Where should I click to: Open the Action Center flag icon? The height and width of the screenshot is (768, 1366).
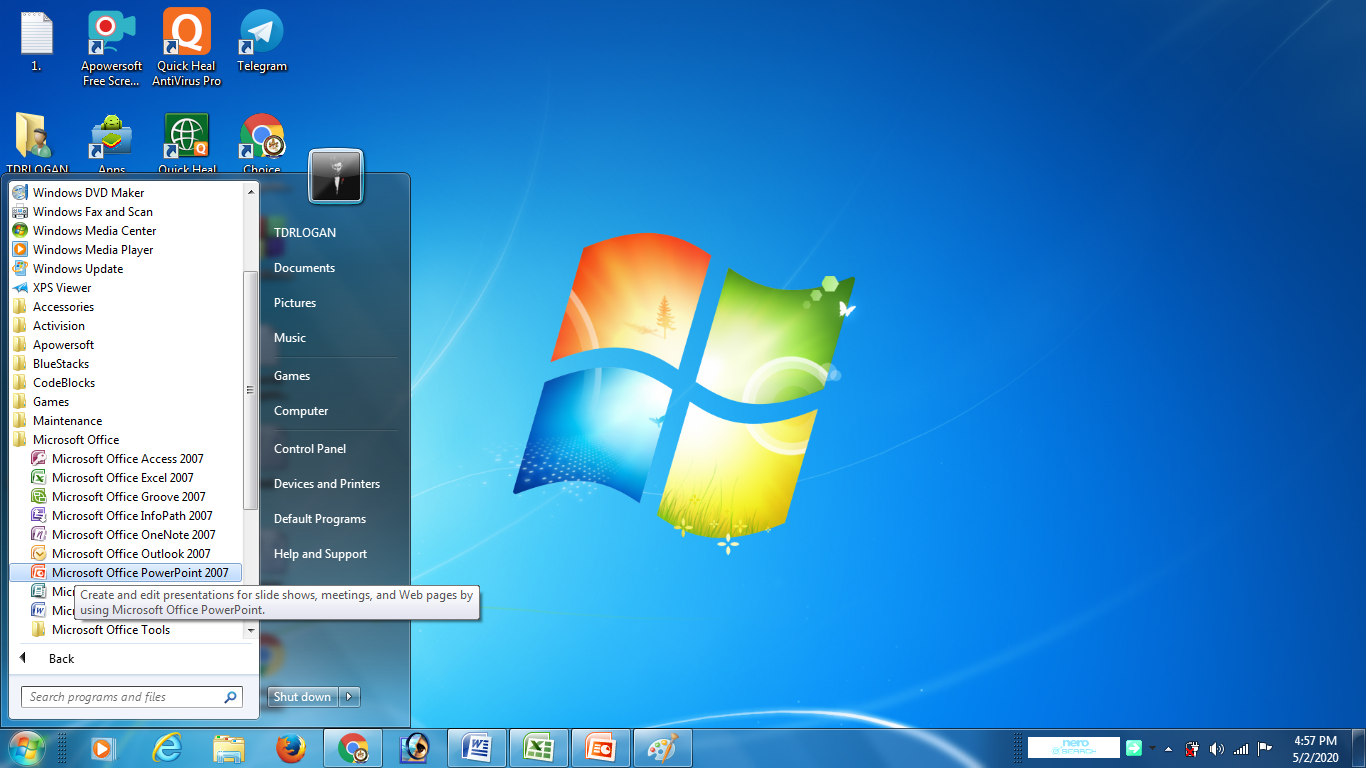pos(1265,748)
